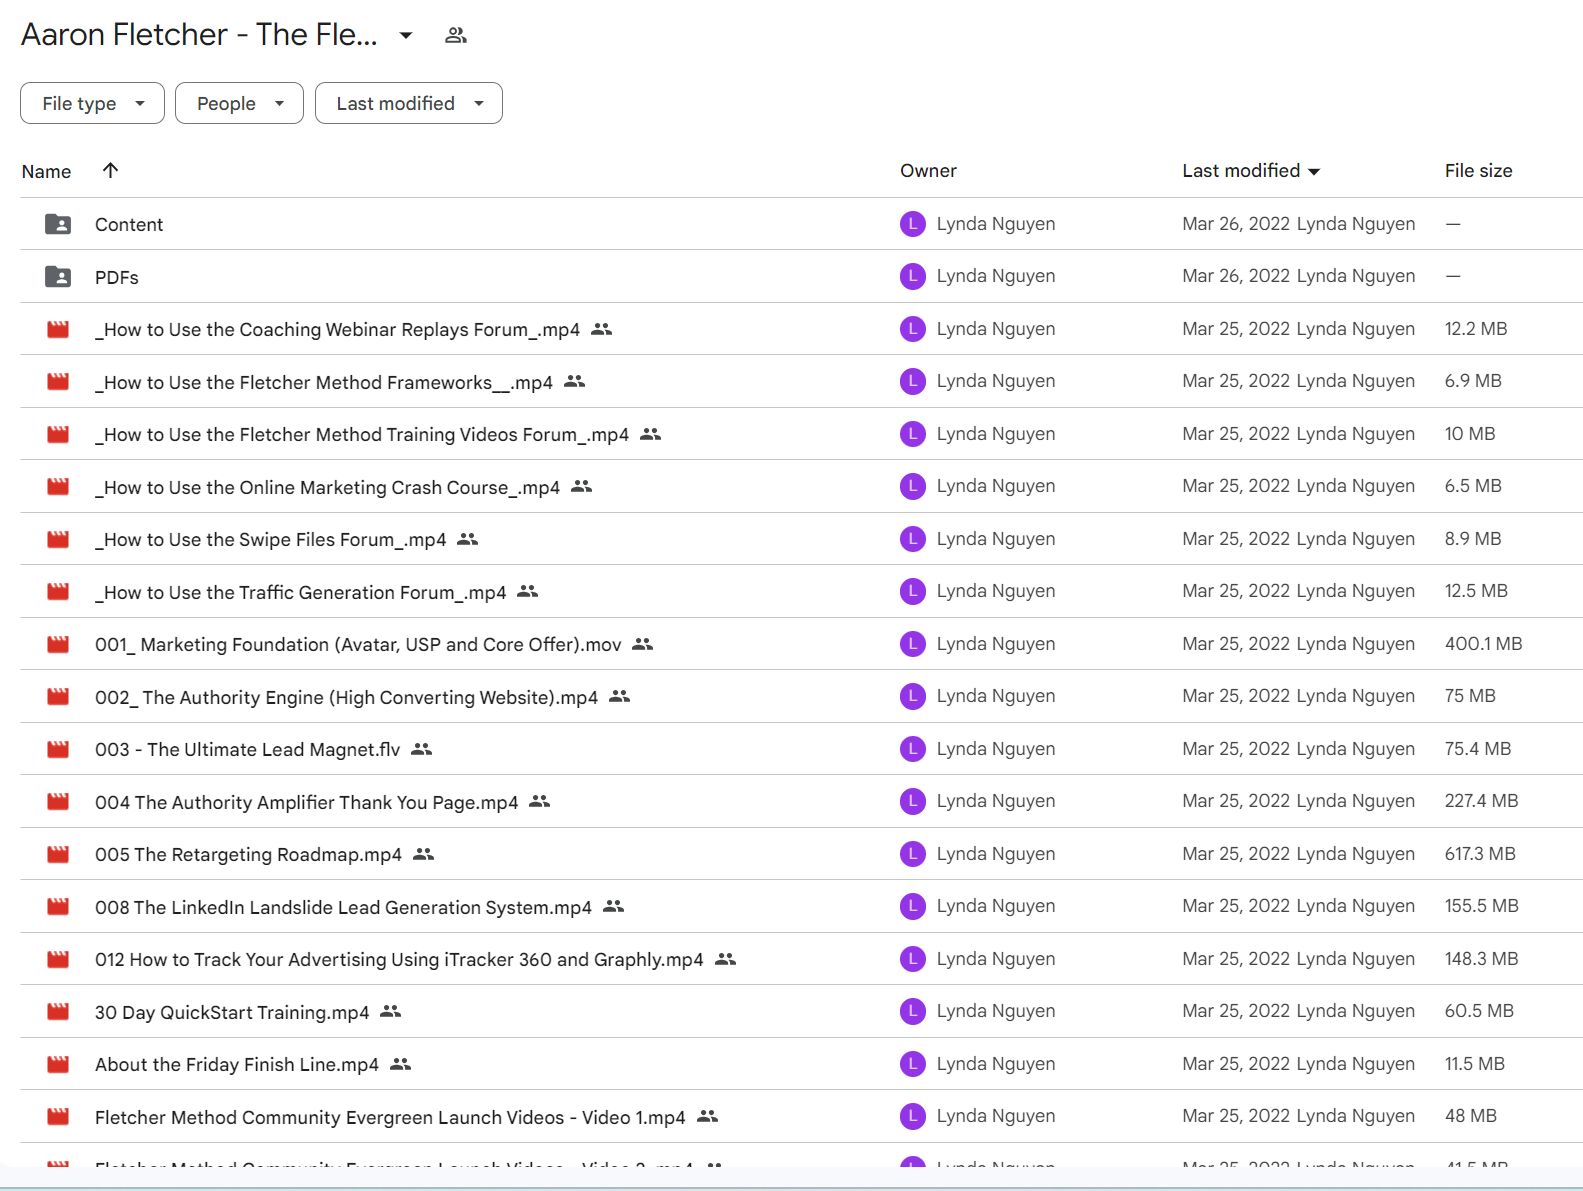Select 004 The Authority Amplifier Thank You Page.mp4
This screenshot has height=1191, width=1583.
(x=306, y=803)
